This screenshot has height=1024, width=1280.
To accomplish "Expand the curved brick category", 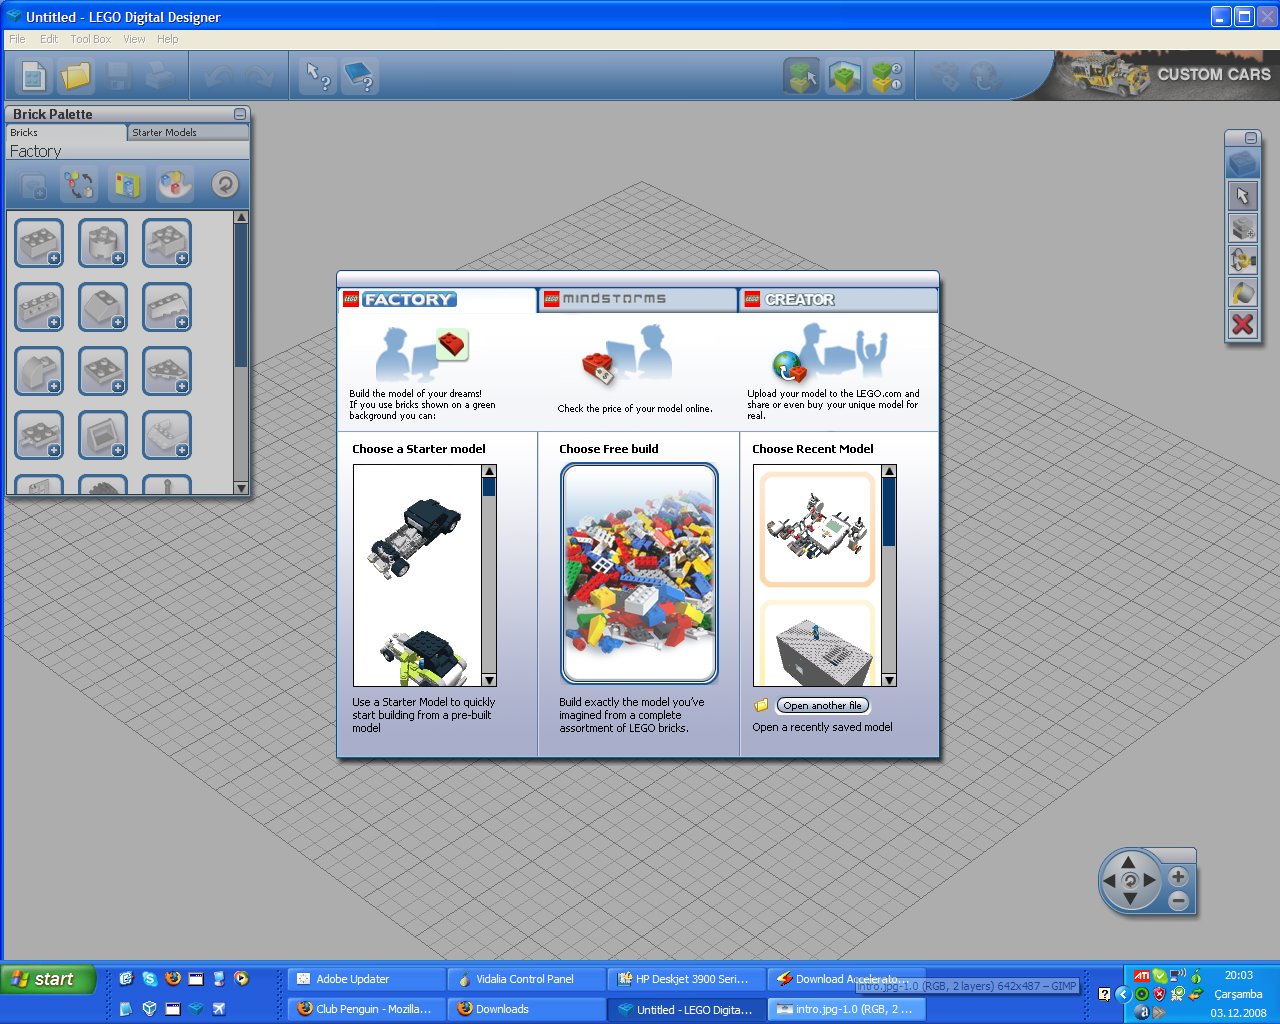I will pyautogui.click(x=39, y=371).
